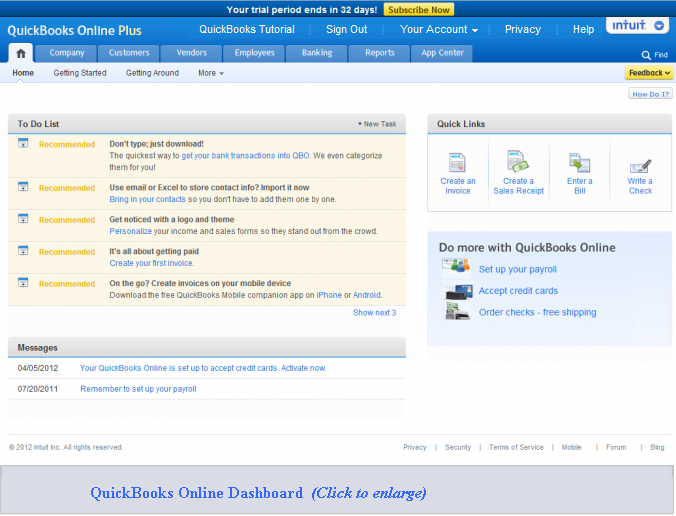Viewport: 676px width, 516px height.
Task: Click the Create an Invoice icon
Action: (x=457, y=163)
